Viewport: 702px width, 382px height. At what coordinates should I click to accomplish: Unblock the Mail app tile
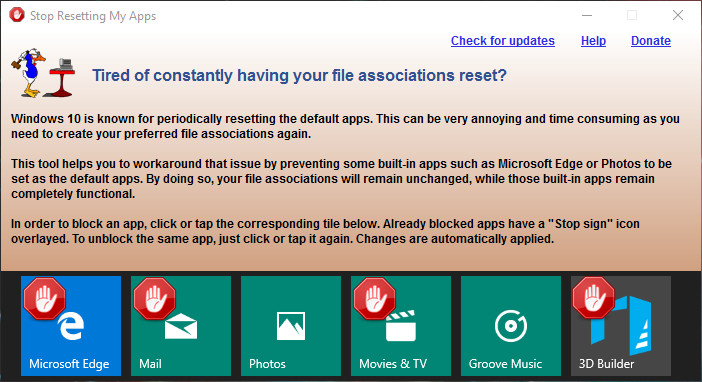click(181, 326)
